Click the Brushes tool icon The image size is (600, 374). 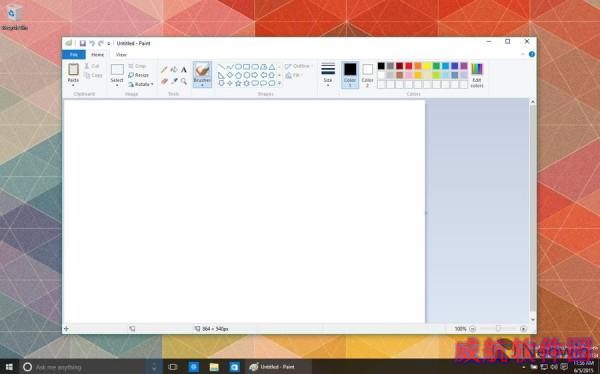pyautogui.click(x=202, y=70)
